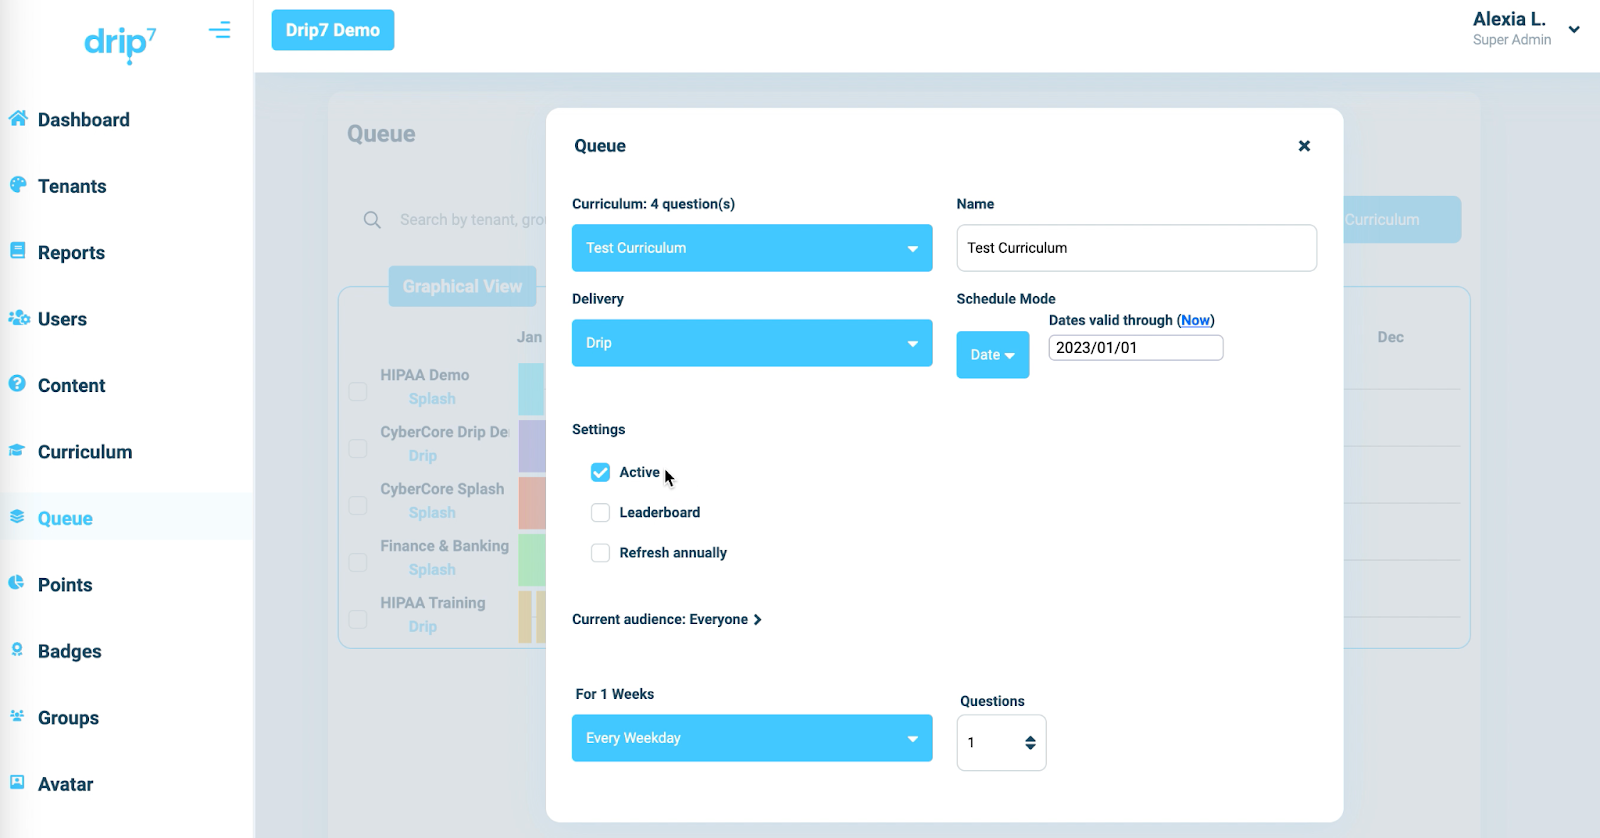Screen dimensions: 1600x838
Task: Open Curriculum in the sidebar
Action: click(x=85, y=452)
